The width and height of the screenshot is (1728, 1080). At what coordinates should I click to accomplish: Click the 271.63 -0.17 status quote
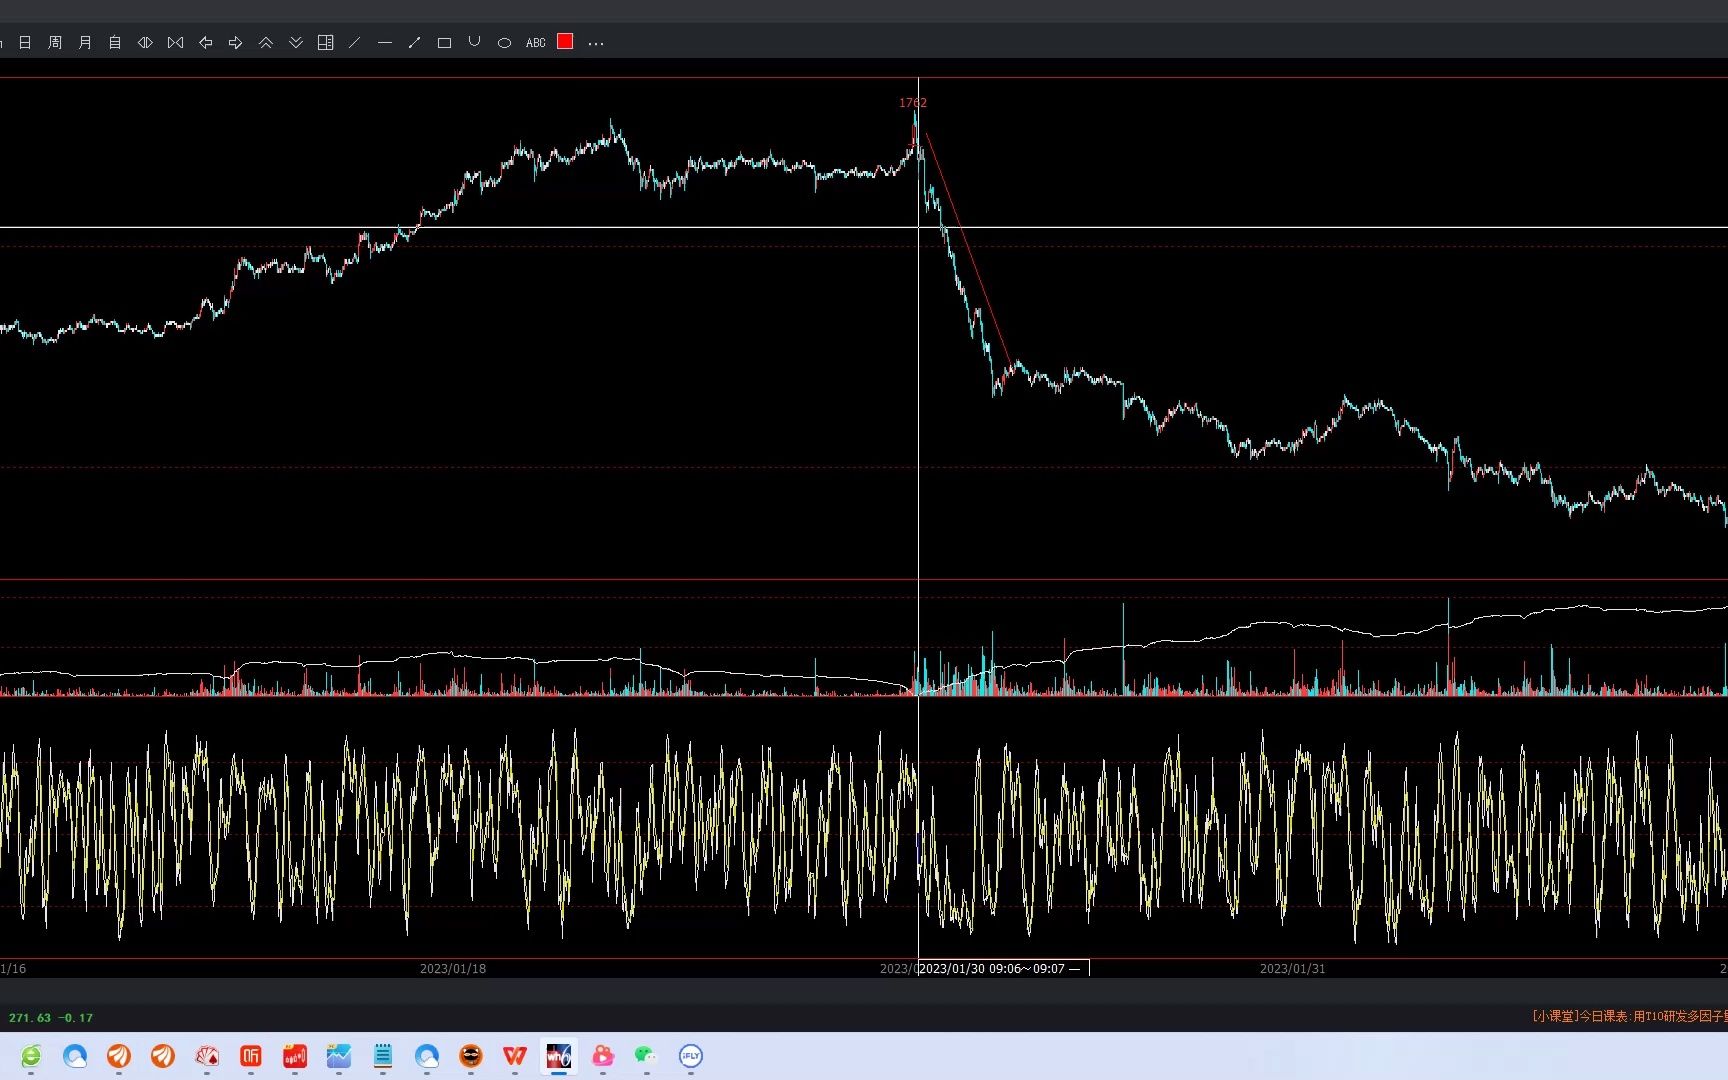click(51, 1018)
